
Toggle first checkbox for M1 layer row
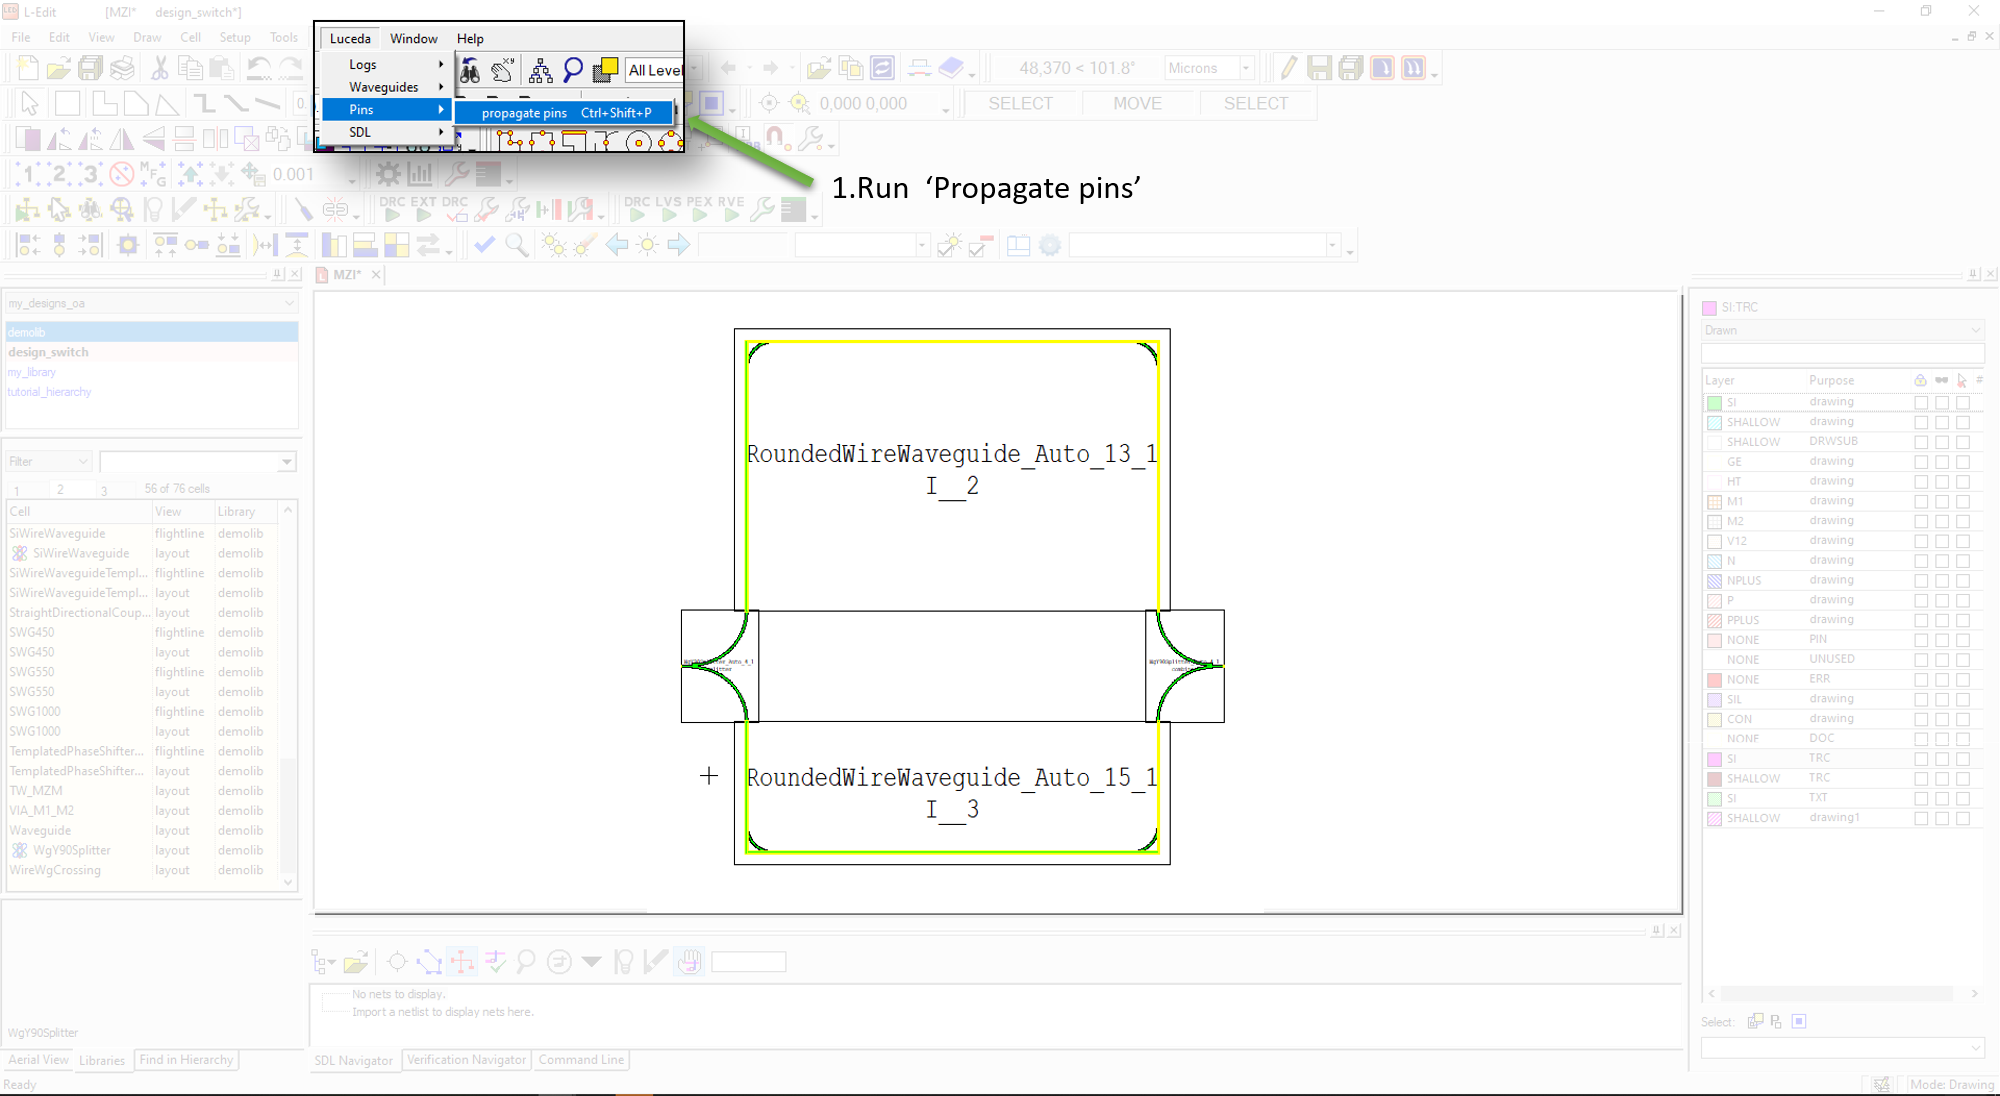coord(1920,501)
